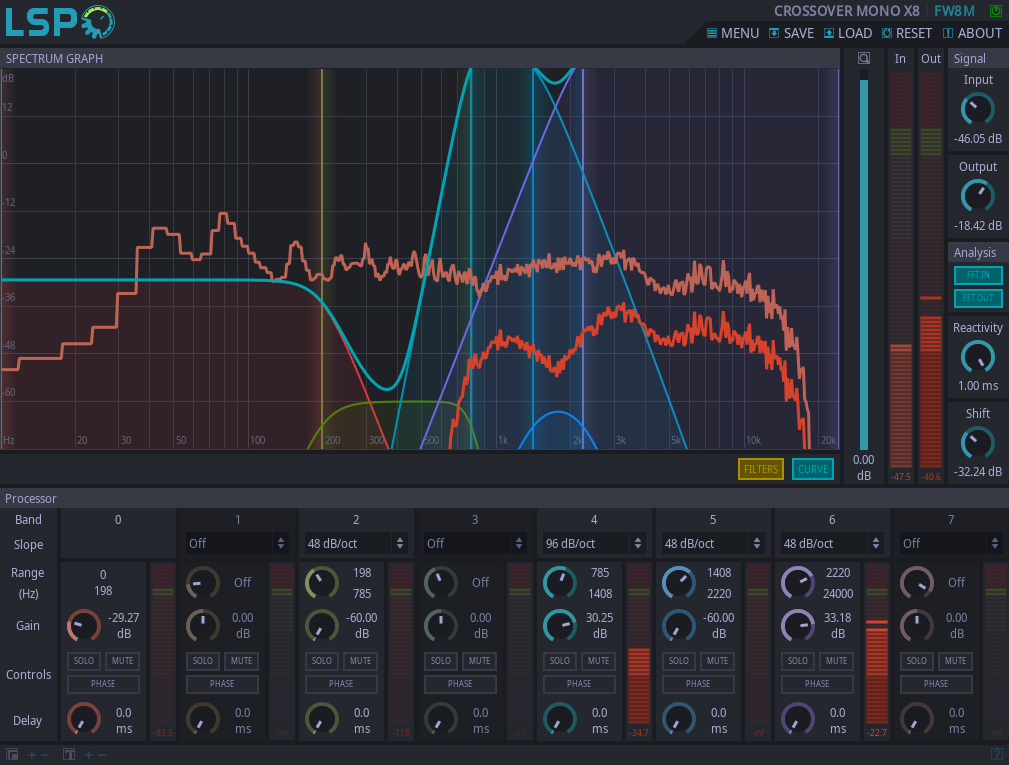The height and width of the screenshot is (765, 1009).
Task: Click the font scaling T icon
Action: (69, 755)
